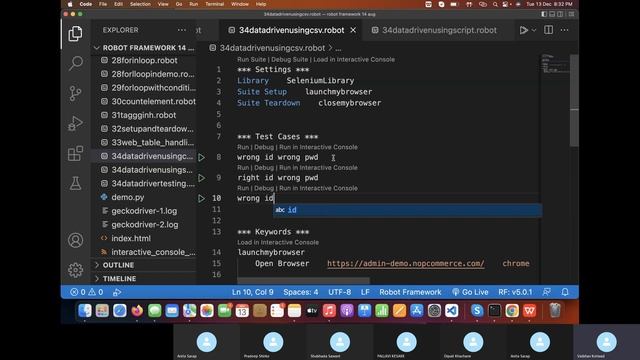Open the Manage gear settings

pos(76,270)
